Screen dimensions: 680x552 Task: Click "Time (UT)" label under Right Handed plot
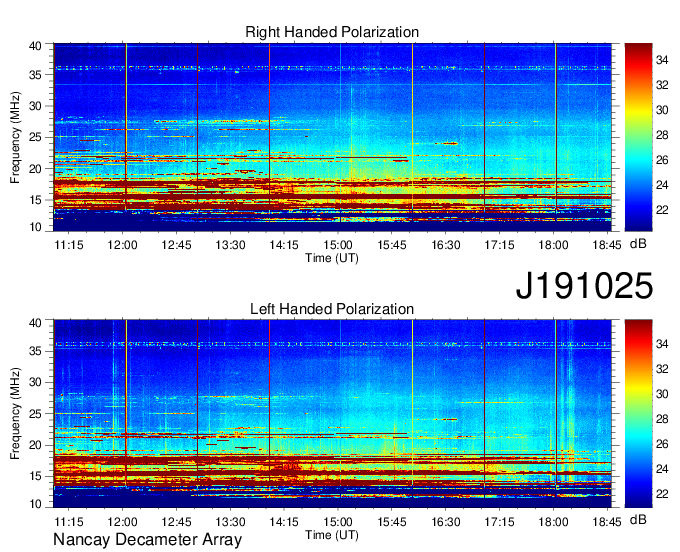(x=332, y=258)
